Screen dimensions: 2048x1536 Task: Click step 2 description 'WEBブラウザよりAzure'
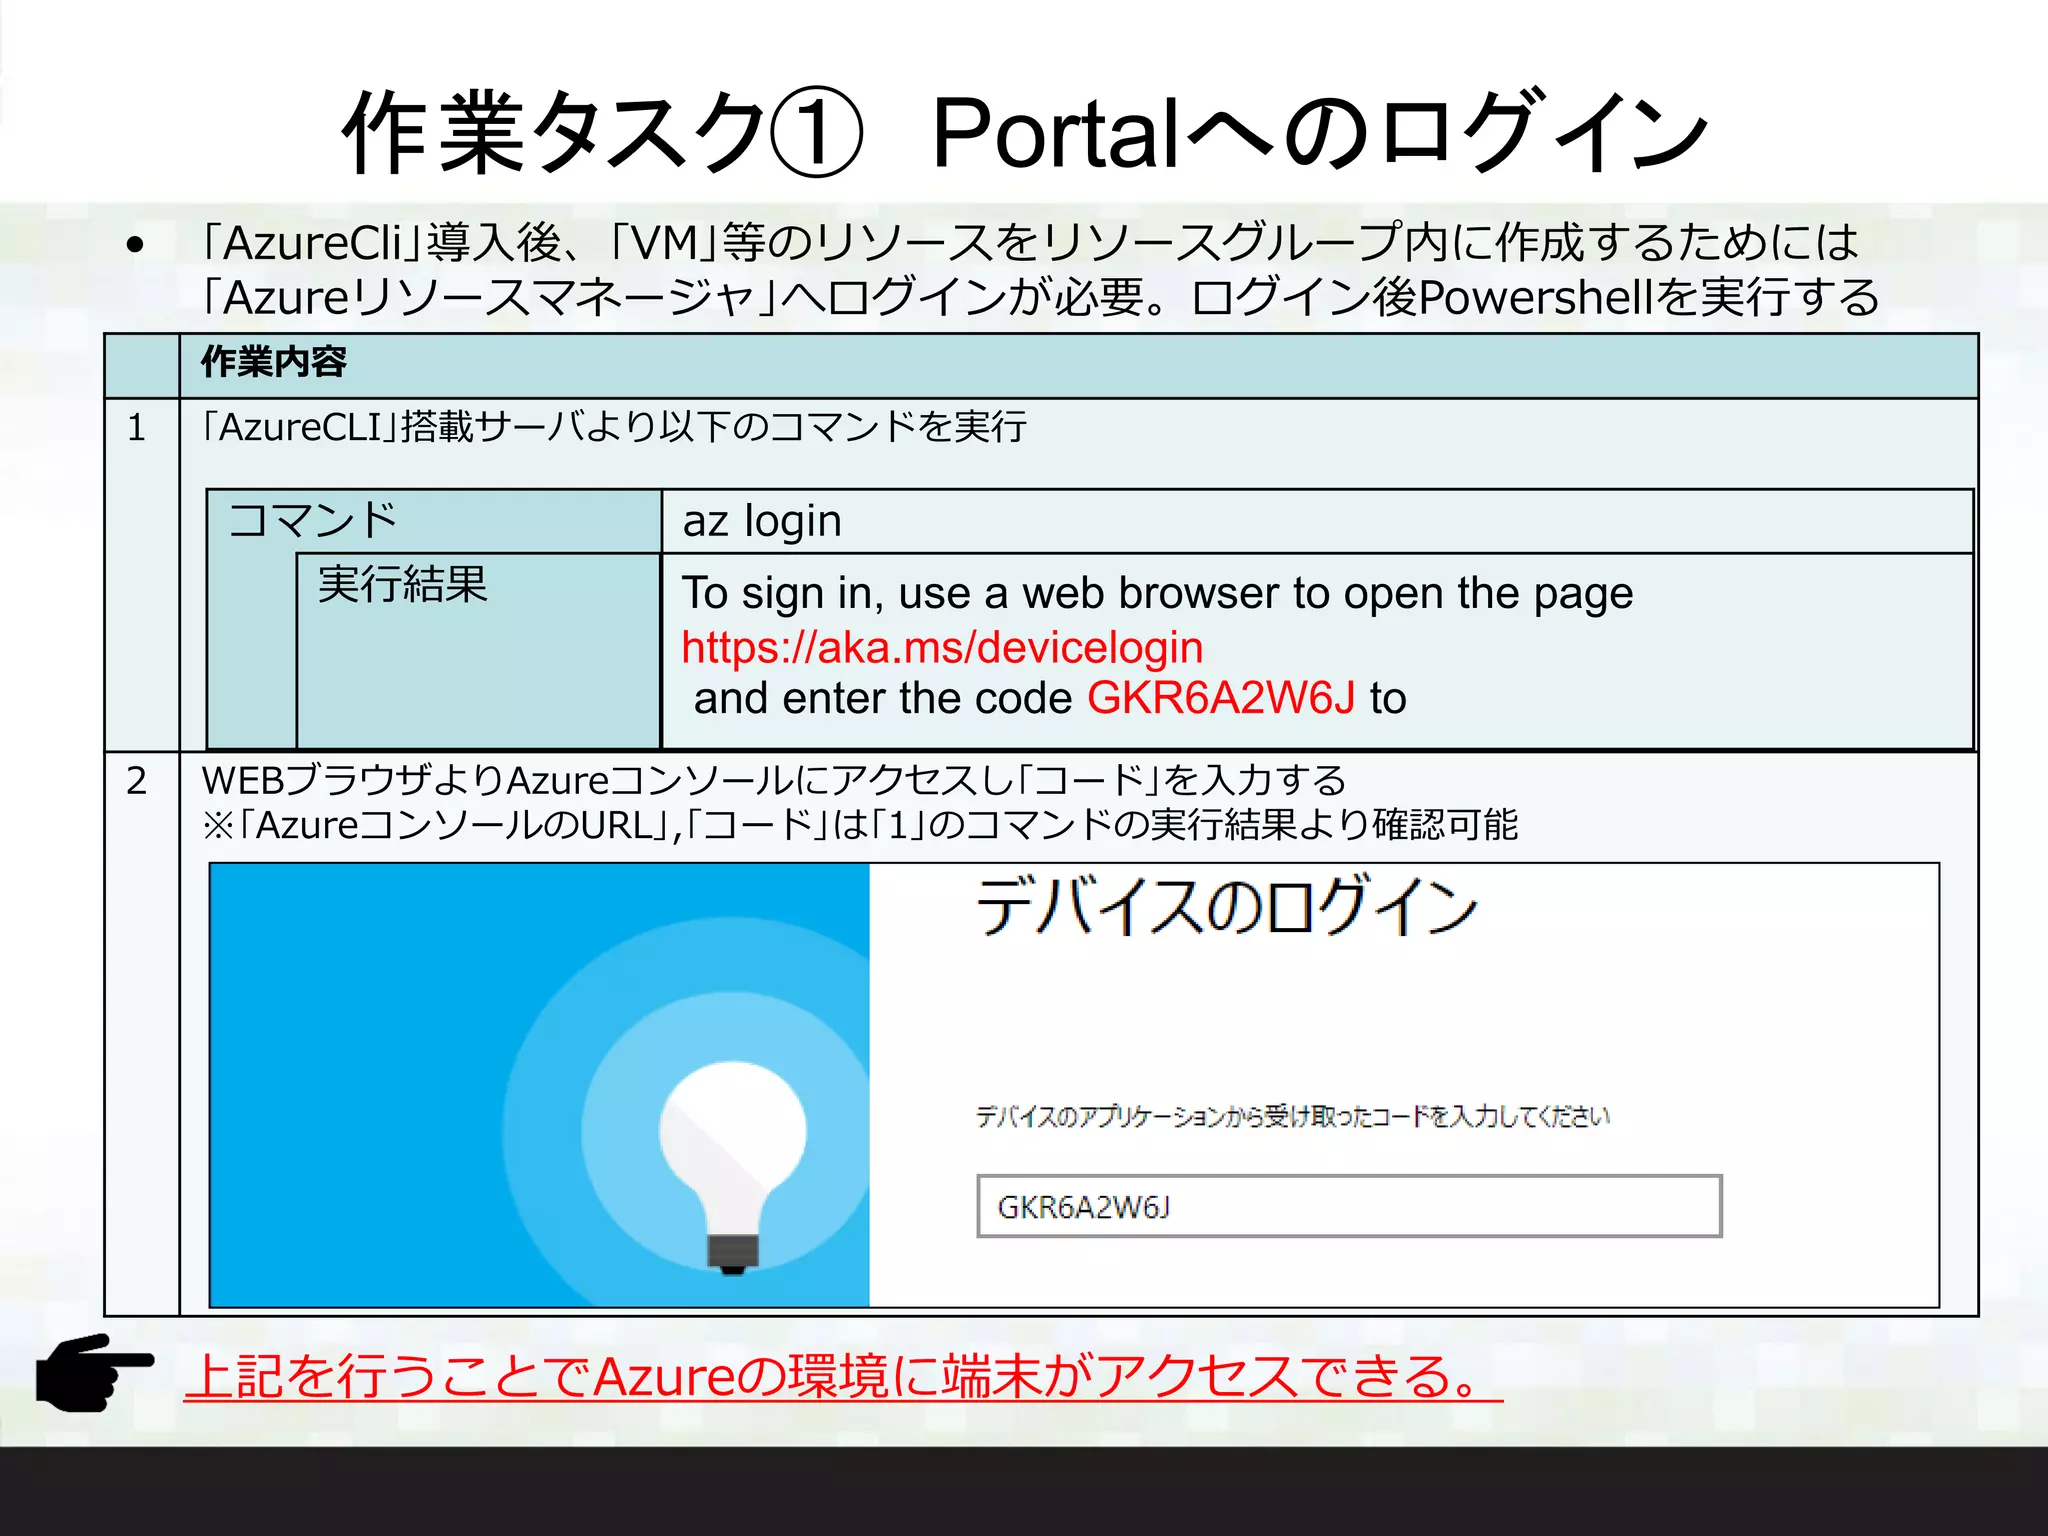(x=774, y=780)
